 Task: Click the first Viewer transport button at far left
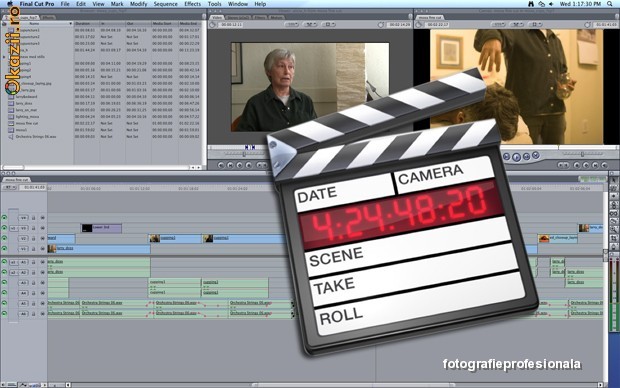[221, 165]
